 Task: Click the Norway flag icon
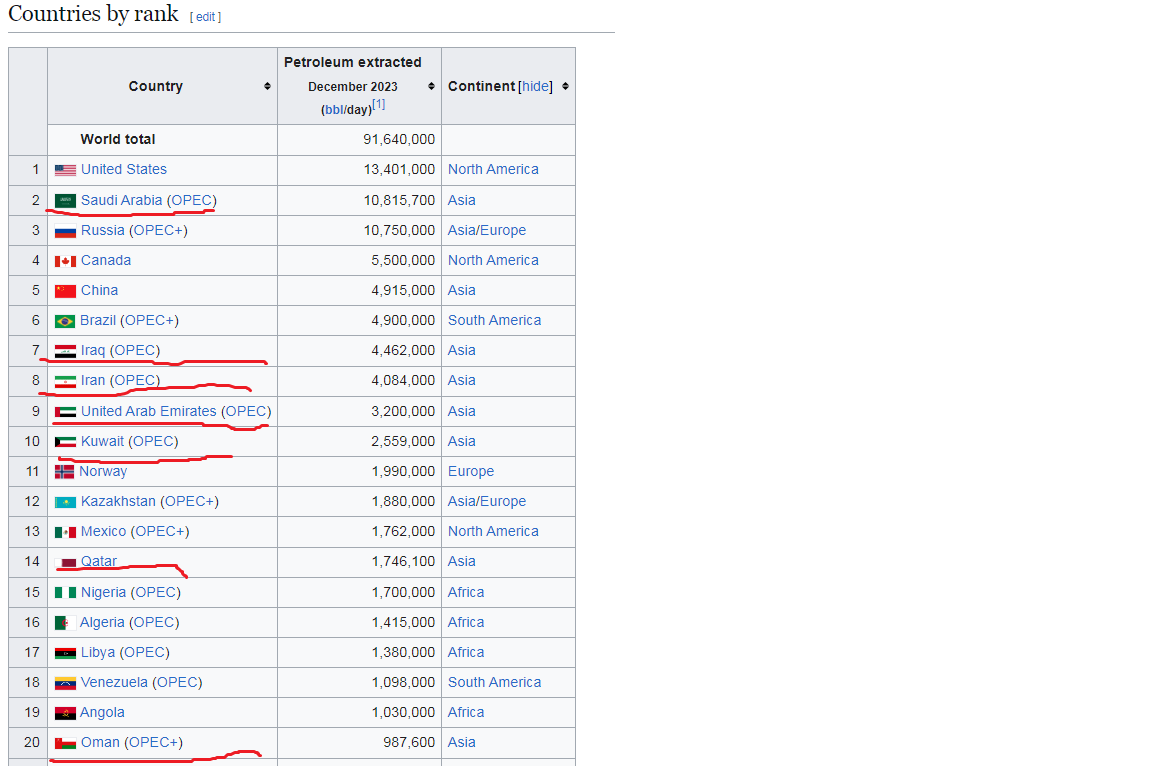coord(65,471)
